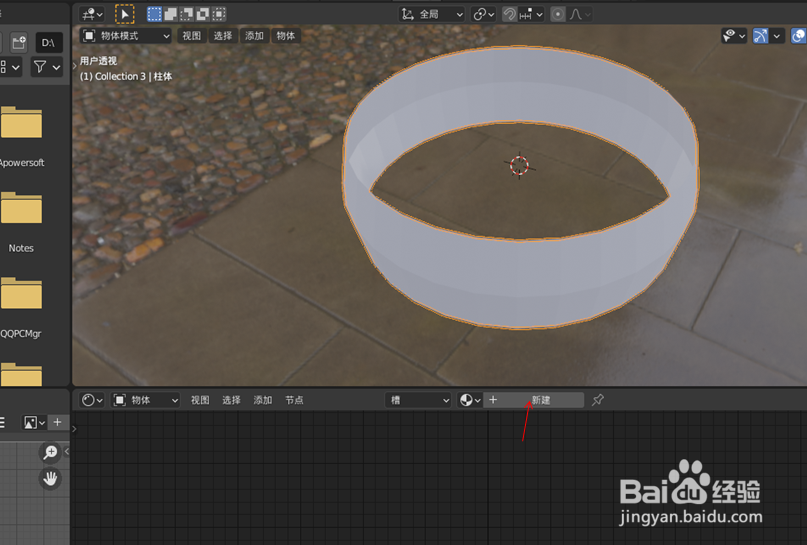Image resolution: width=807 pixels, height=545 pixels.
Task: Click the zoom magnifier icon in image editor
Action: (x=50, y=452)
